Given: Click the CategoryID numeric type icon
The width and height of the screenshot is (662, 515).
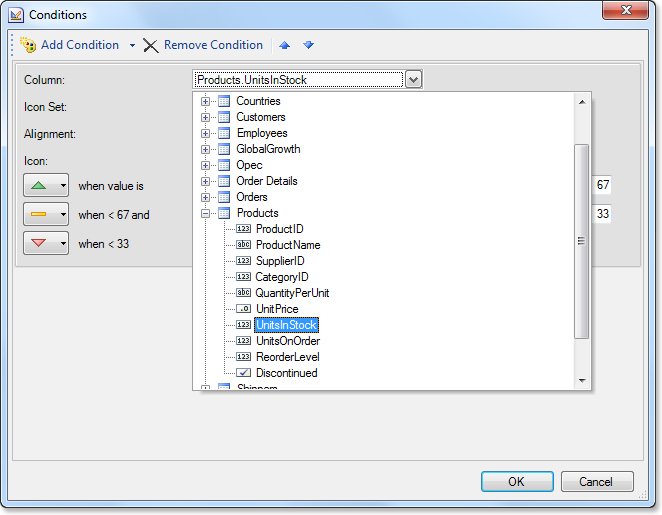Looking at the screenshot, I should click(244, 277).
